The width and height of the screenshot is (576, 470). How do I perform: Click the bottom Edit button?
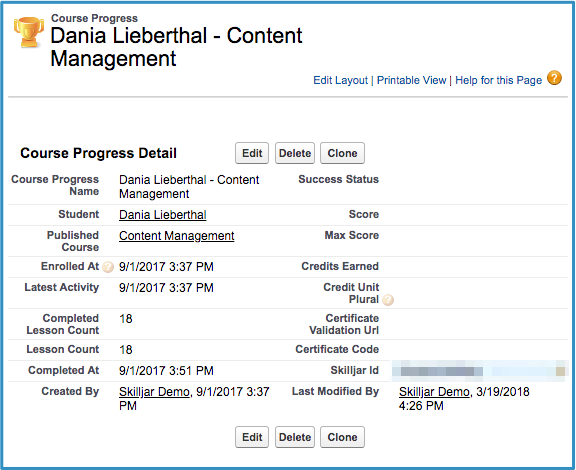(x=252, y=437)
